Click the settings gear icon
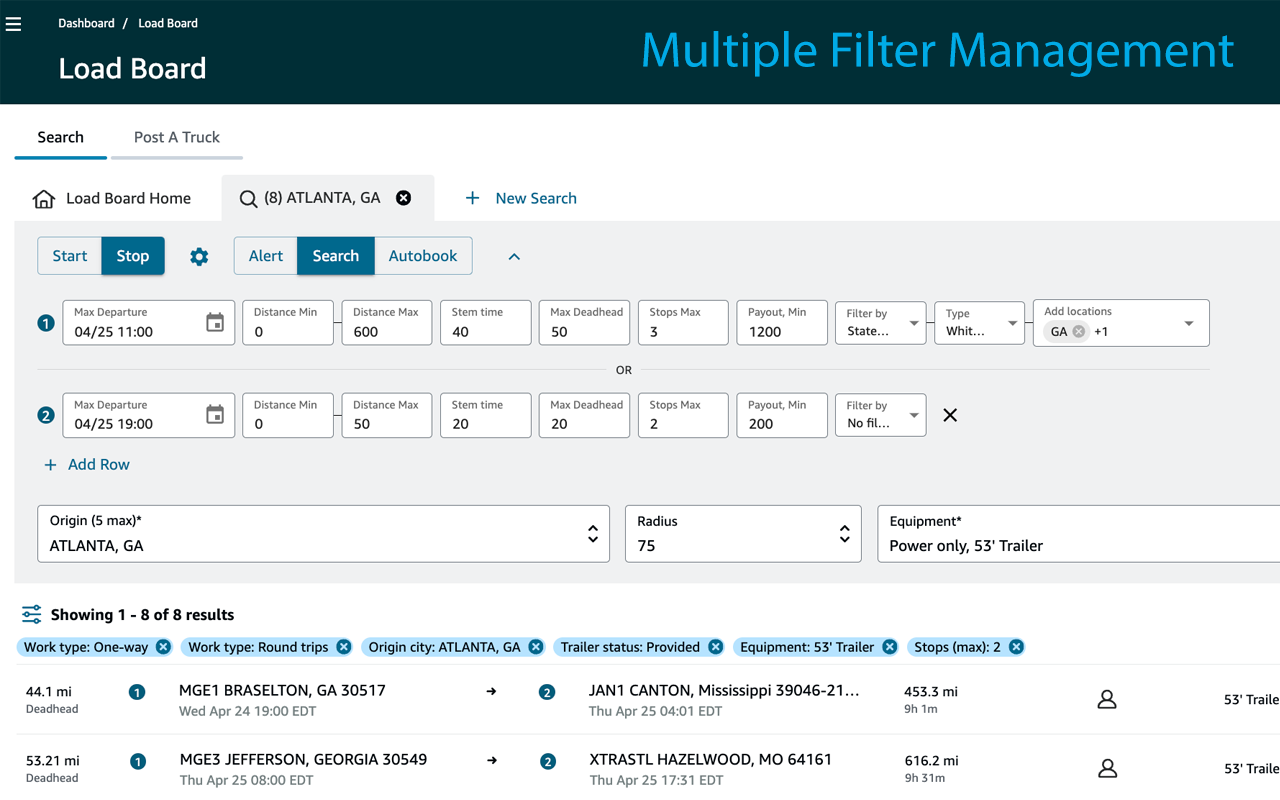The image size is (1280, 800). tap(199, 257)
